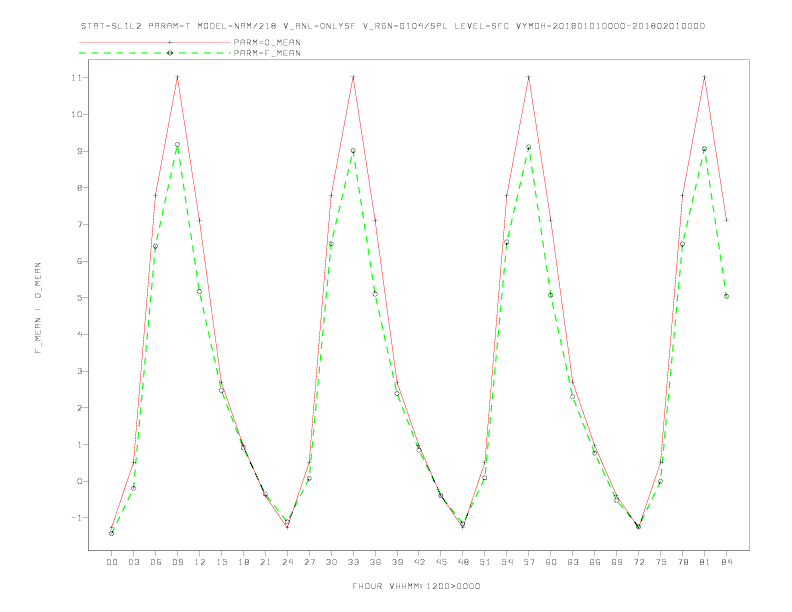Click x-axis tick label 15
Viewport: 792px width, 612px height.
[221, 562]
